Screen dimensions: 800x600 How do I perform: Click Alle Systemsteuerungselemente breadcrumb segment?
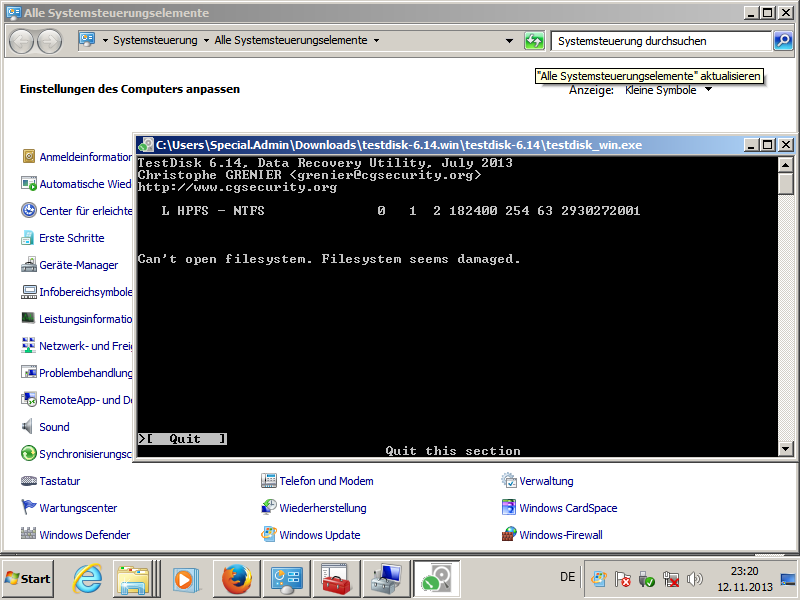click(x=291, y=40)
